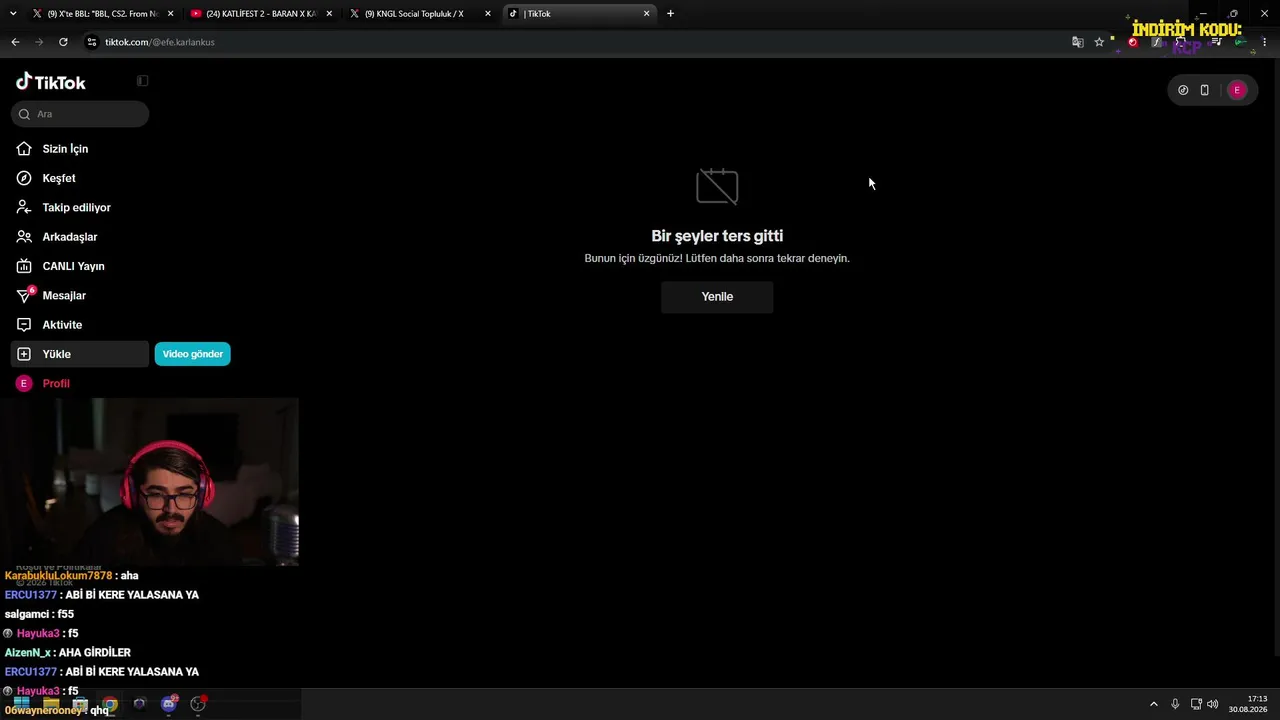The image size is (1280, 720).
Task: Click the Video gönder button
Action: [x=192, y=354]
